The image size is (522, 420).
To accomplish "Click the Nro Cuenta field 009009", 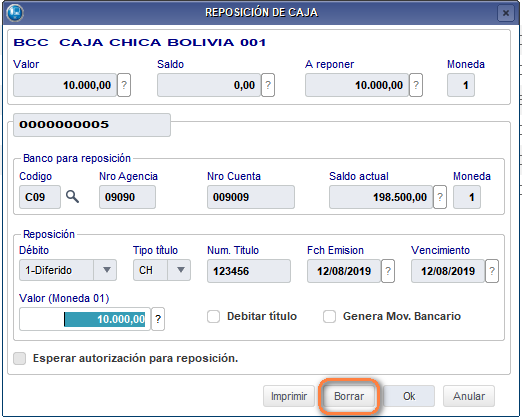I will point(251,197).
